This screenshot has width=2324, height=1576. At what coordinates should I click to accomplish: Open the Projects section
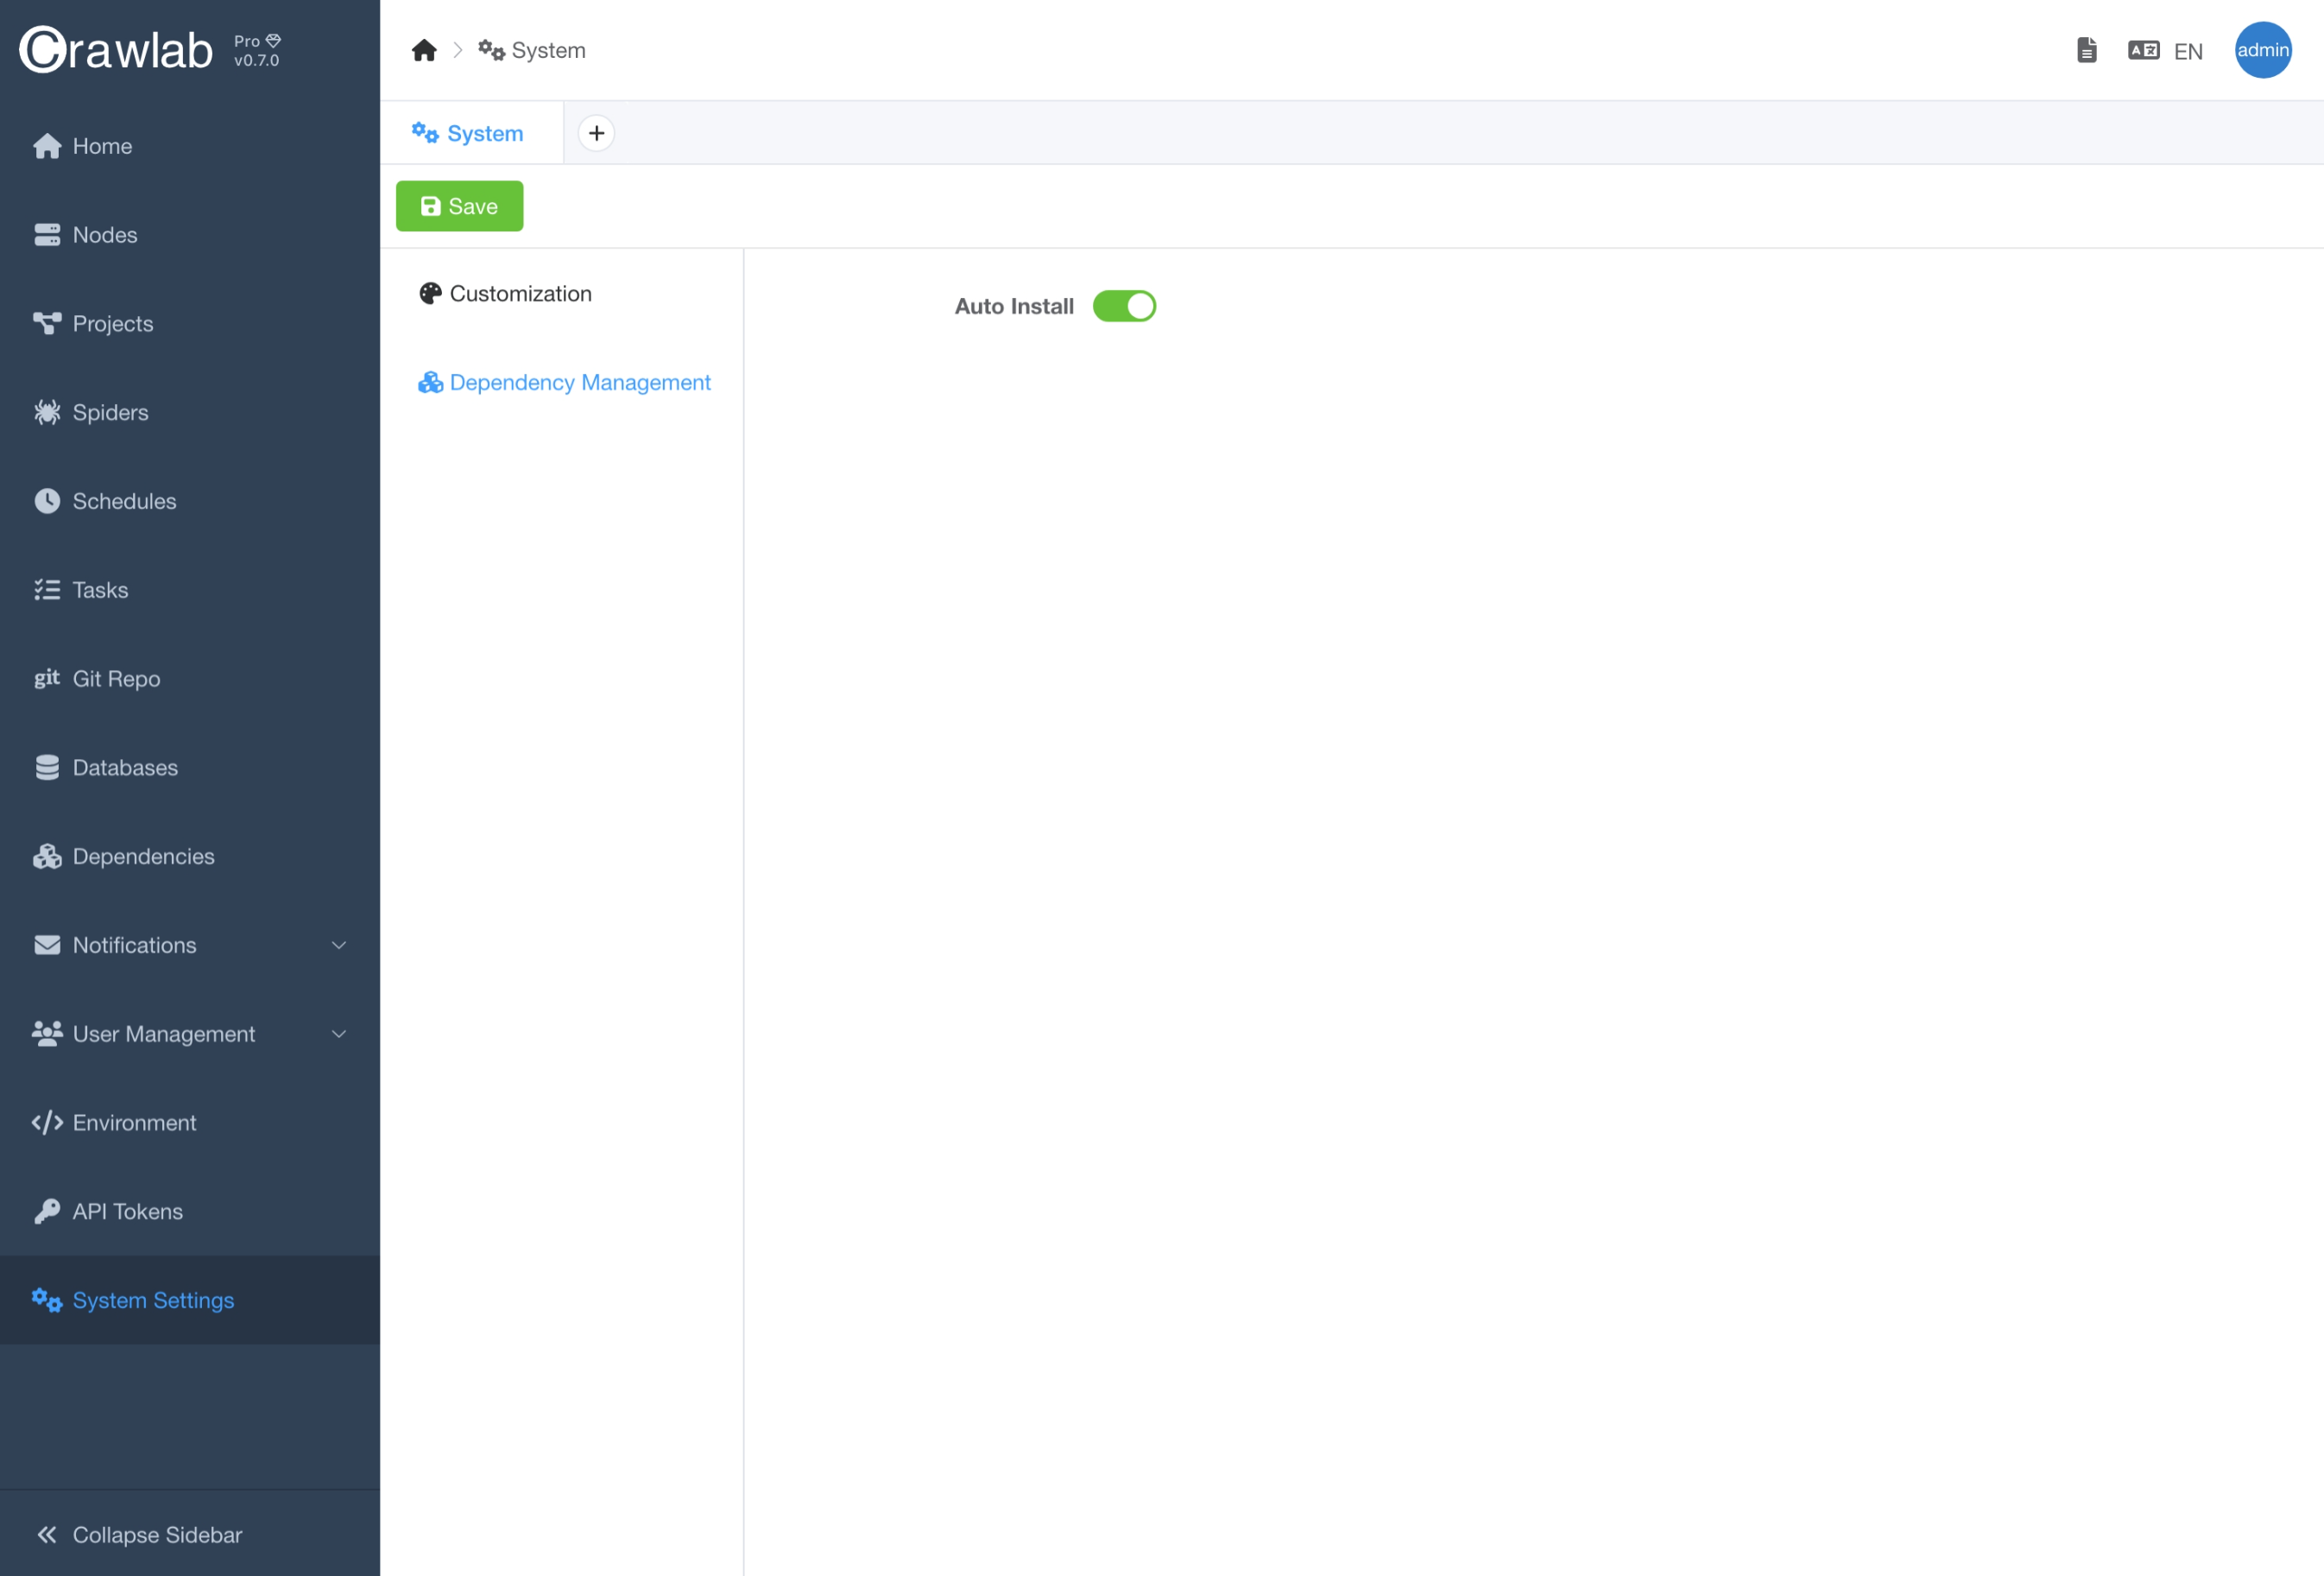(x=112, y=323)
